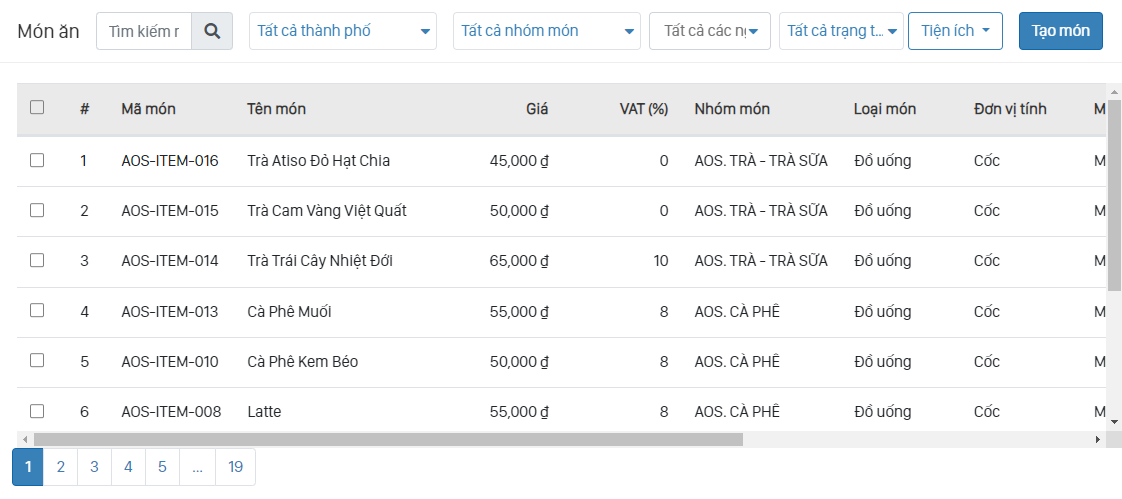
Task: Select checkbox for Trà Atiso Đỏ Hạt Chia
Action: (x=37, y=160)
